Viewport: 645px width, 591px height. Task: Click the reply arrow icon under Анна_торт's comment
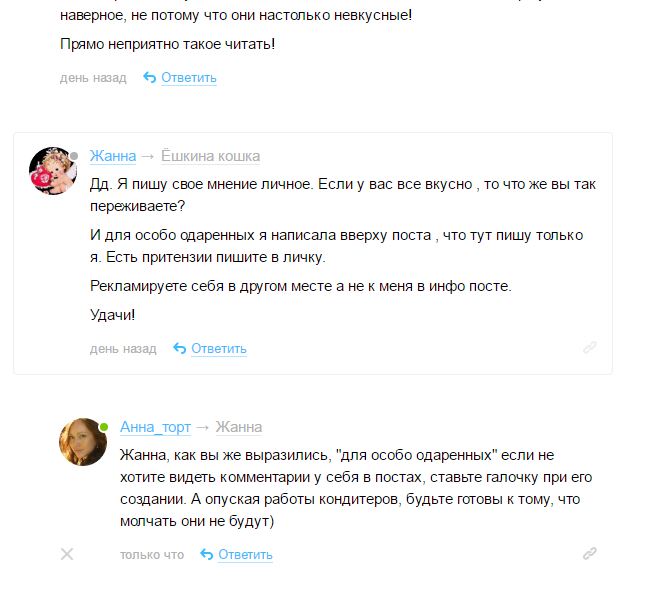207,555
